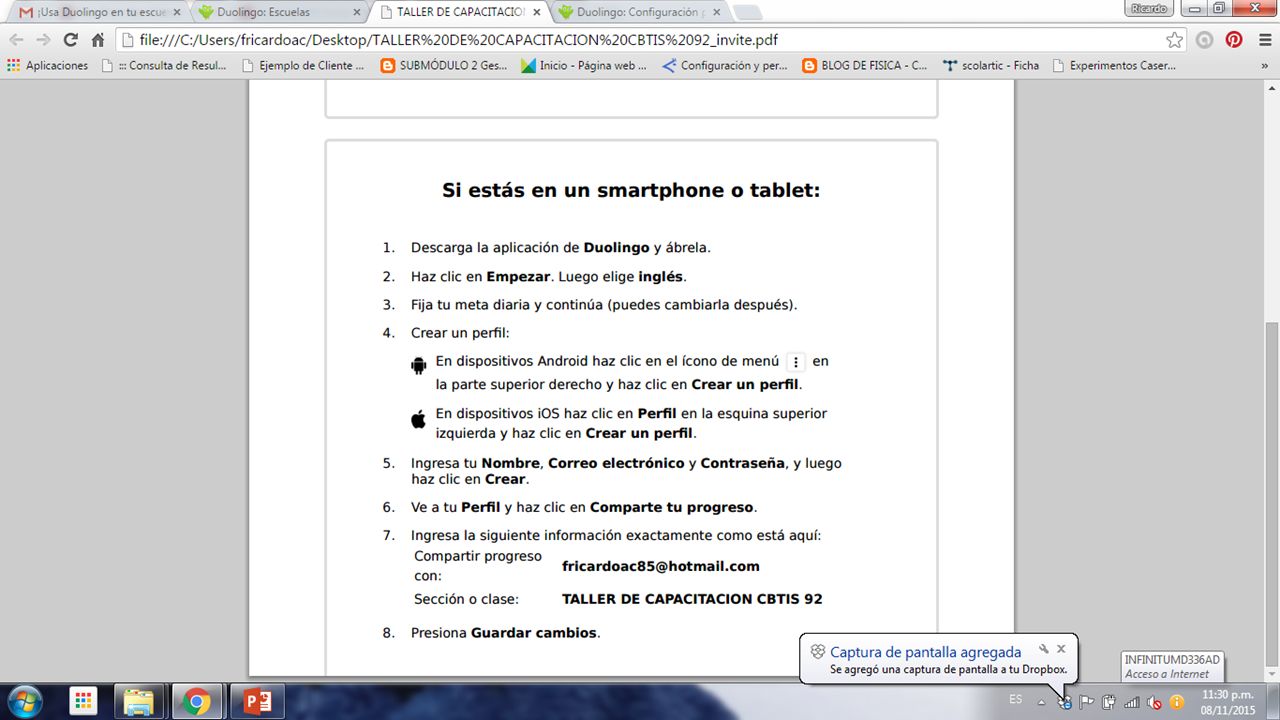Open the Action Center flag icon
This screenshot has width=1280, height=720.
coord(1086,703)
